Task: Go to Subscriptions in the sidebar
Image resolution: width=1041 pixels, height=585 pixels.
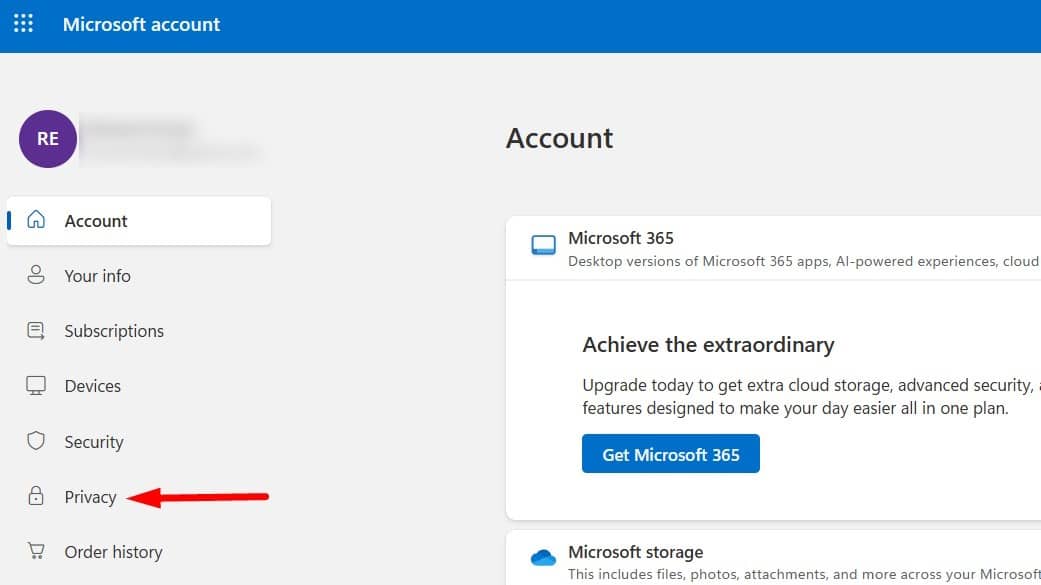Action: tap(114, 331)
